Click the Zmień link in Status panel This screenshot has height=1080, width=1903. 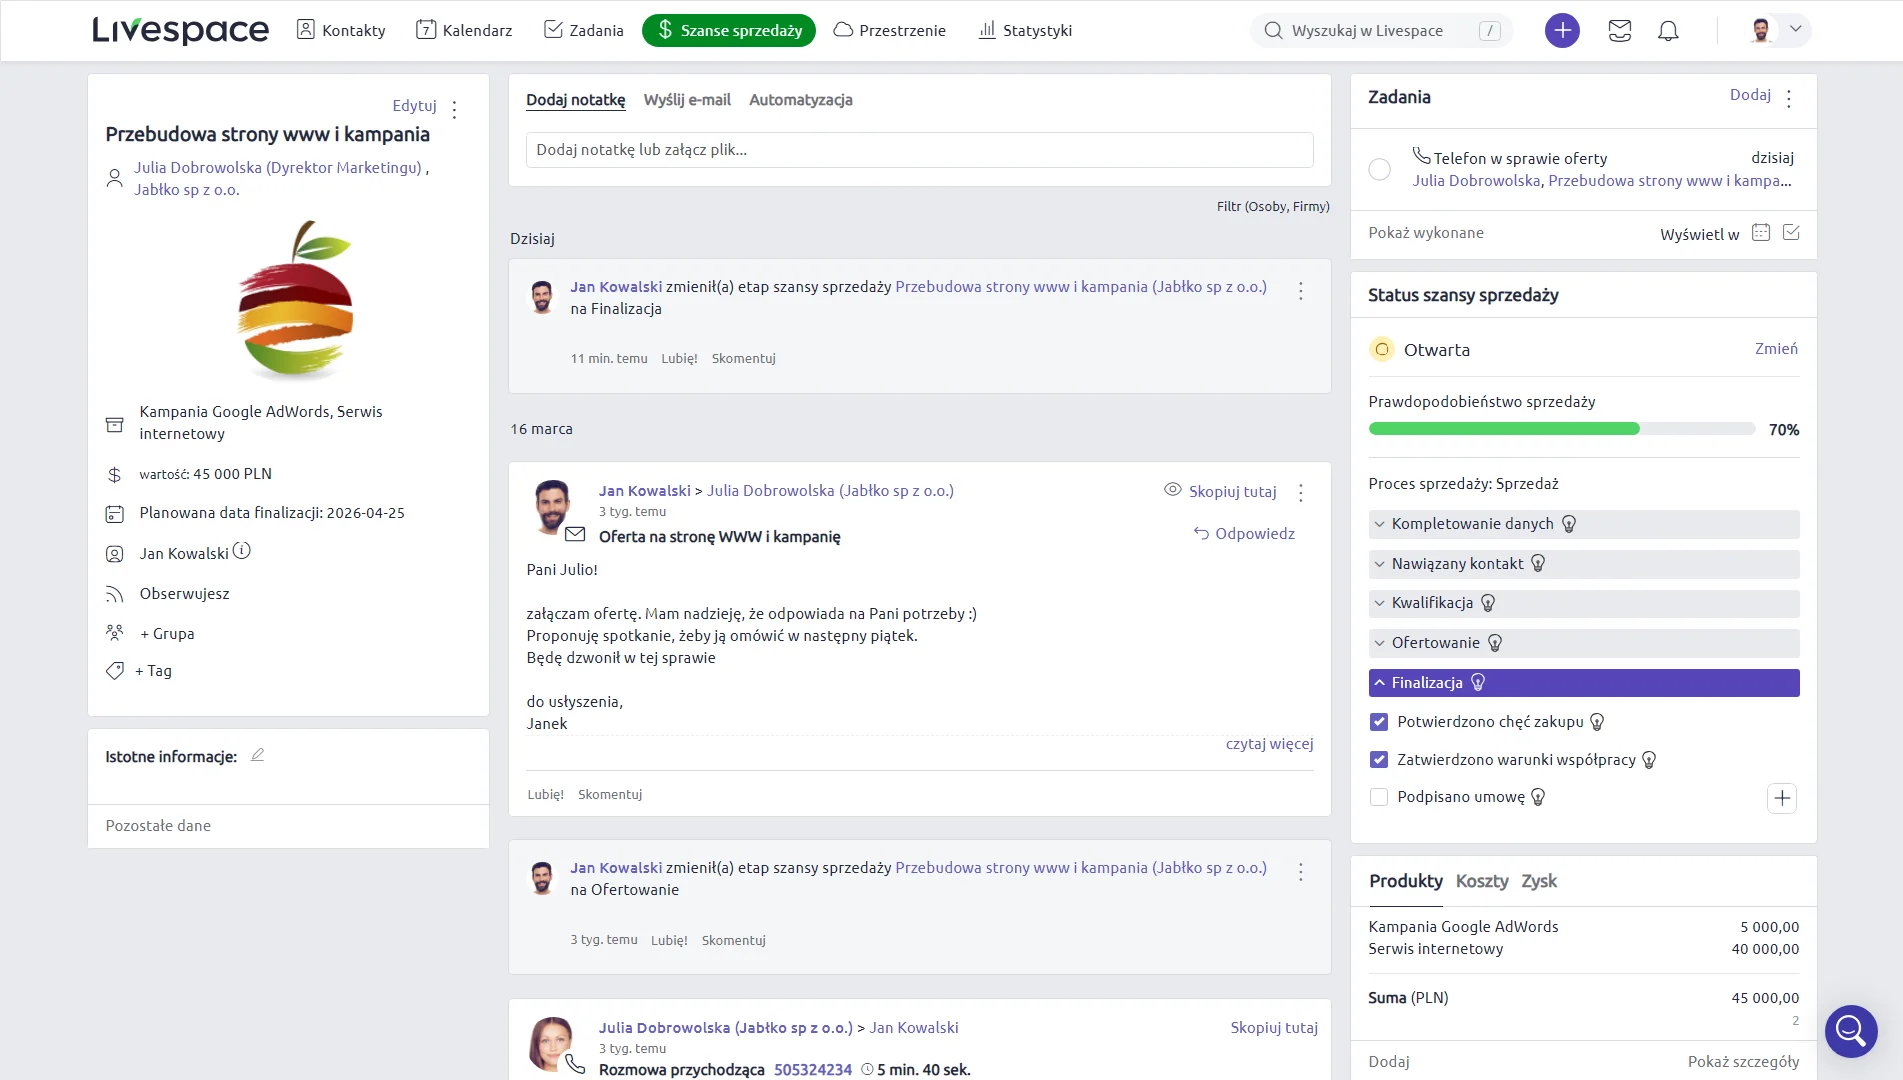tap(1776, 349)
